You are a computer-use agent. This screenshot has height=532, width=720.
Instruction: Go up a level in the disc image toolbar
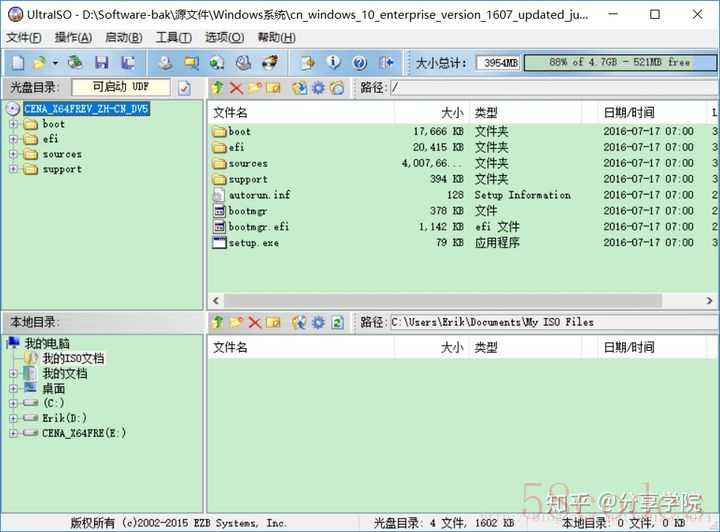tap(218, 87)
